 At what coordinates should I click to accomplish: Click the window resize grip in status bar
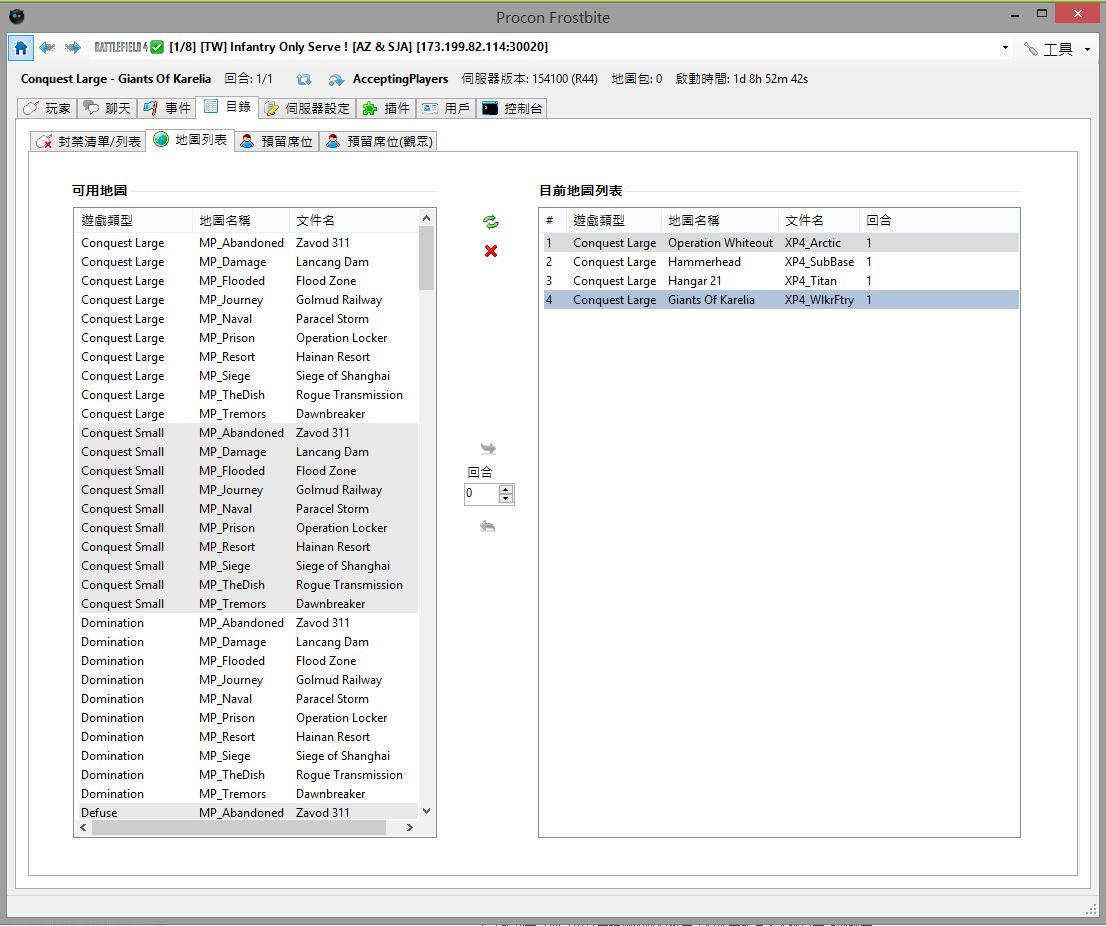[1090, 908]
